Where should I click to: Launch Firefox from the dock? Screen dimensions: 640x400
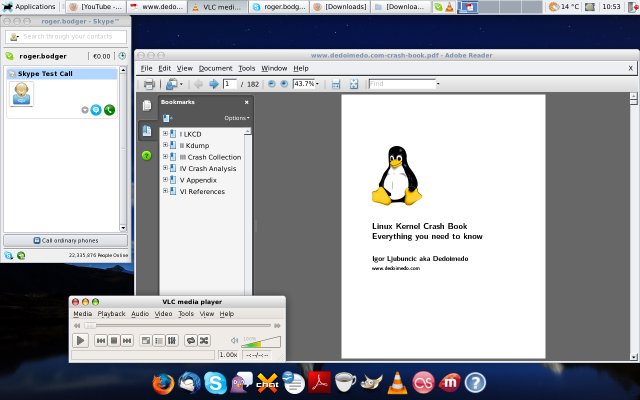(163, 382)
